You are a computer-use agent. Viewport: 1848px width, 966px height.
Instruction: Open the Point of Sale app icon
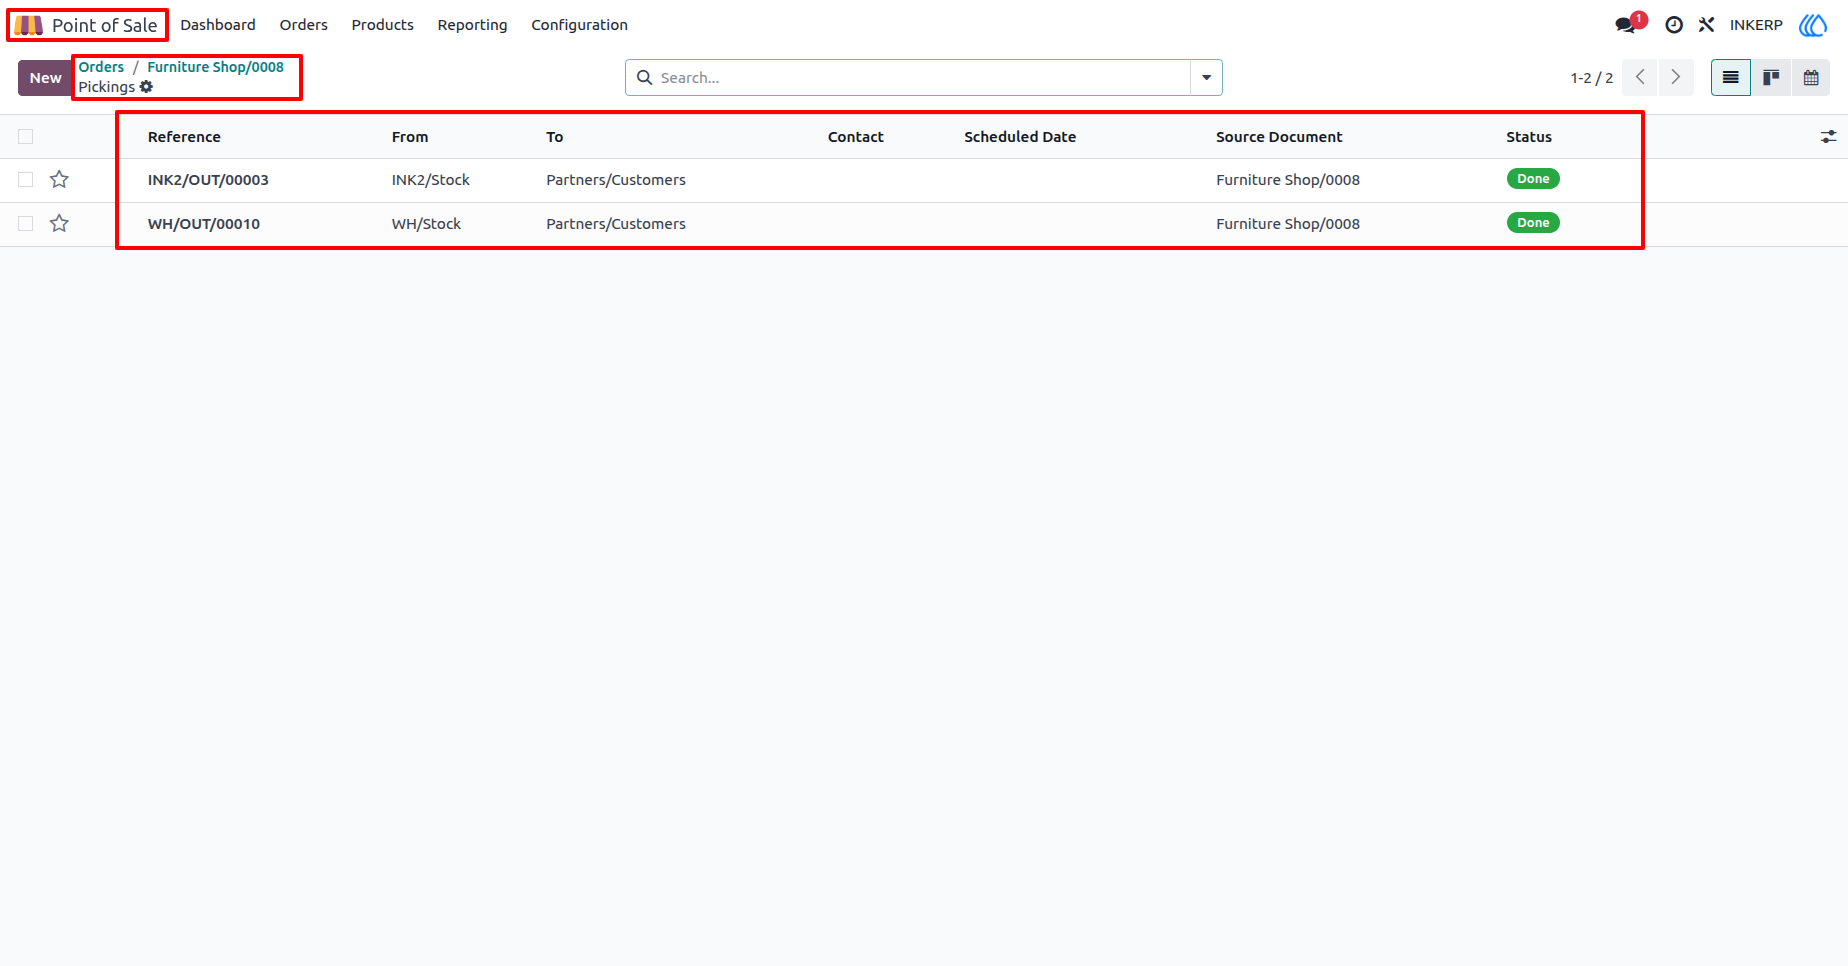click(28, 25)
